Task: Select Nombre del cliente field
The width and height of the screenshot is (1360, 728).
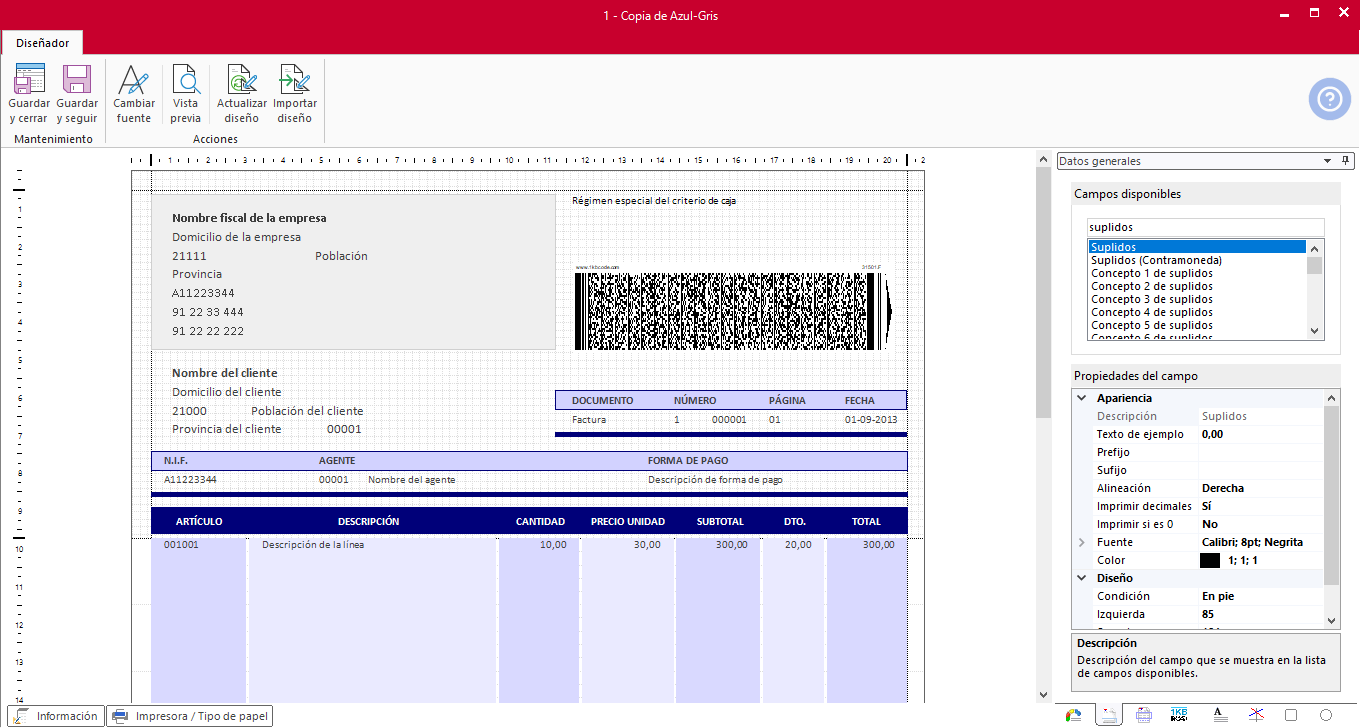Action: point(225,373)
